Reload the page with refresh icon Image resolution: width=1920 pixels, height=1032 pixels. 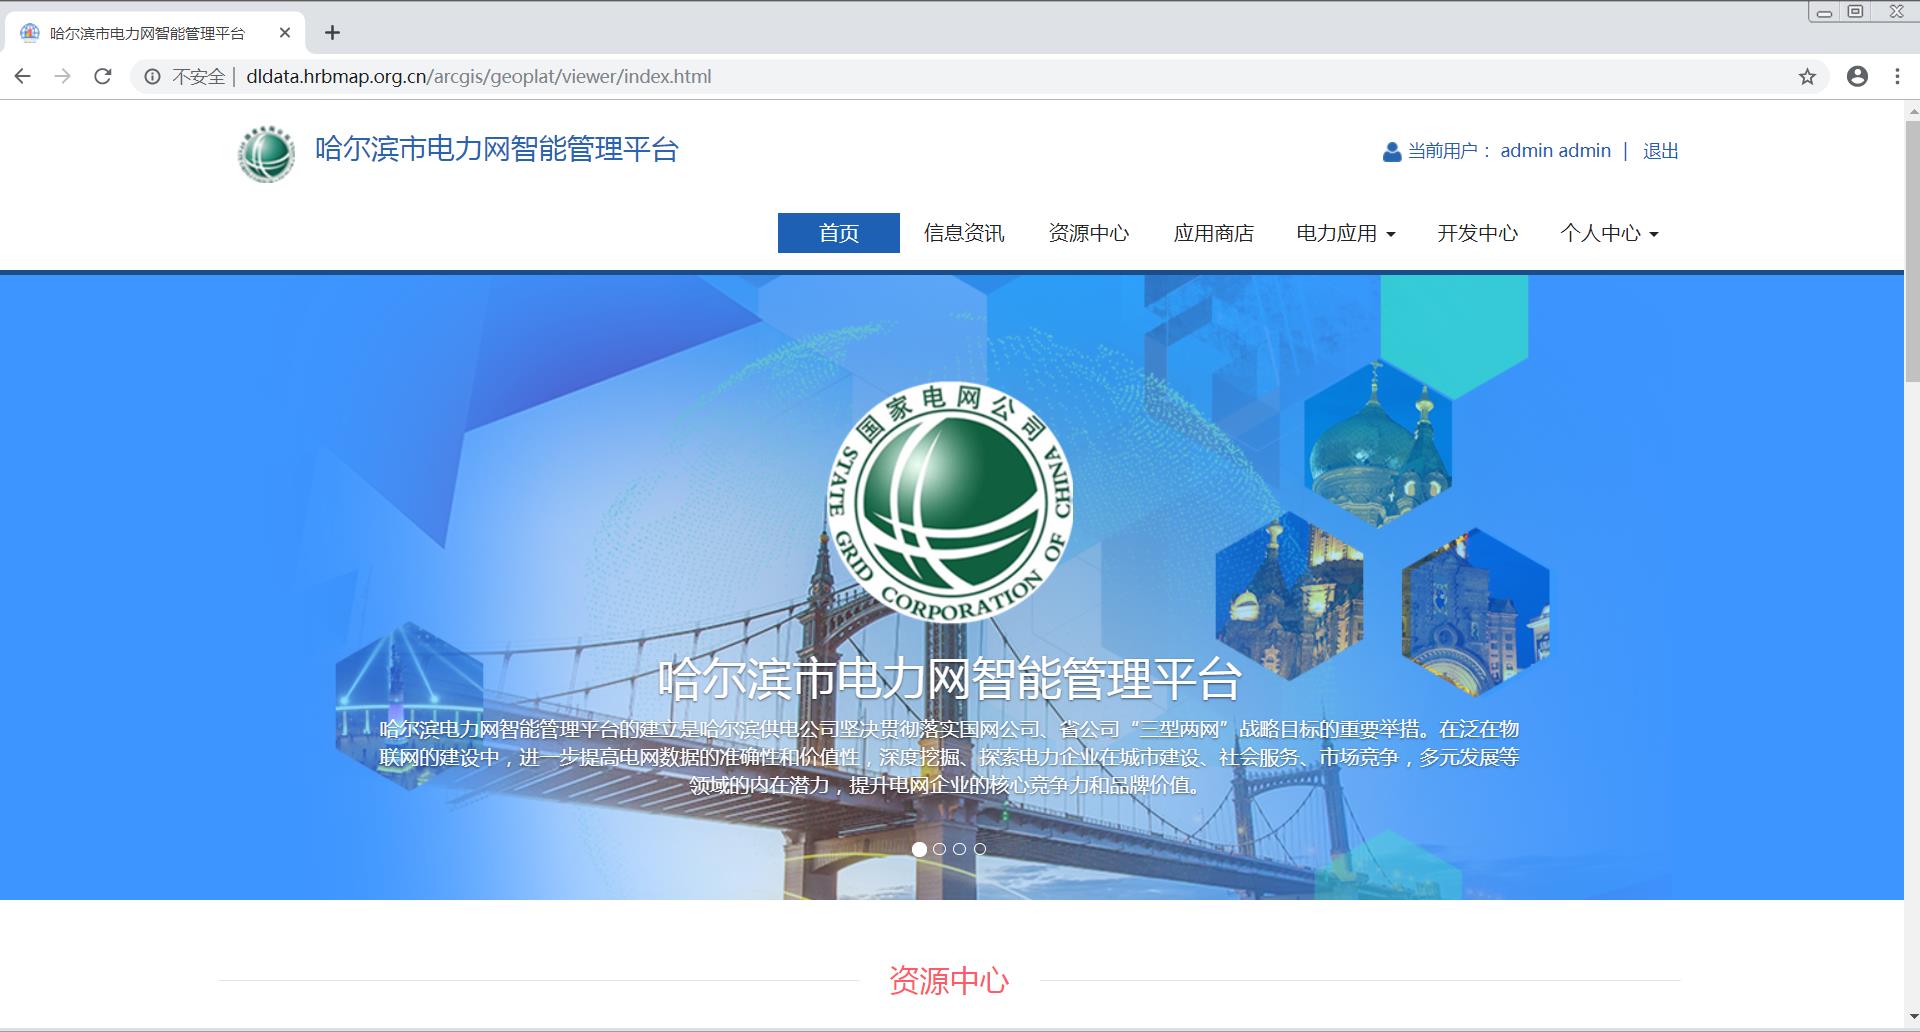(x=103, y=76)
